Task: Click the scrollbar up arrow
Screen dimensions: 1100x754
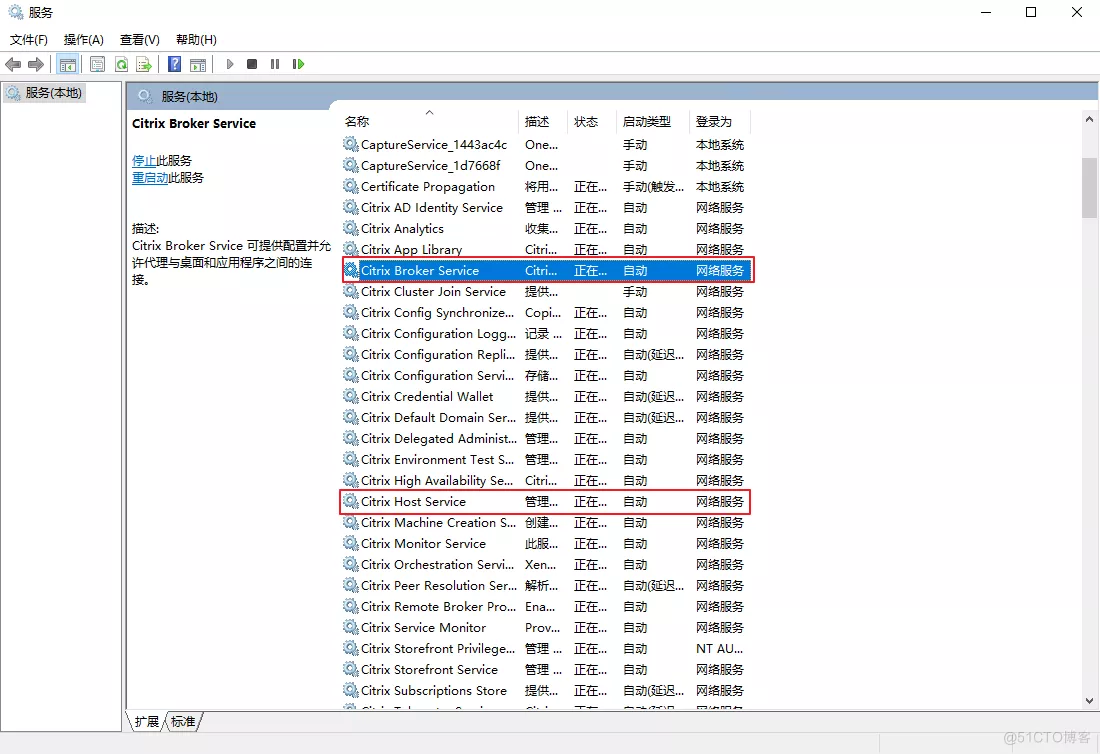Action: 1089,120
